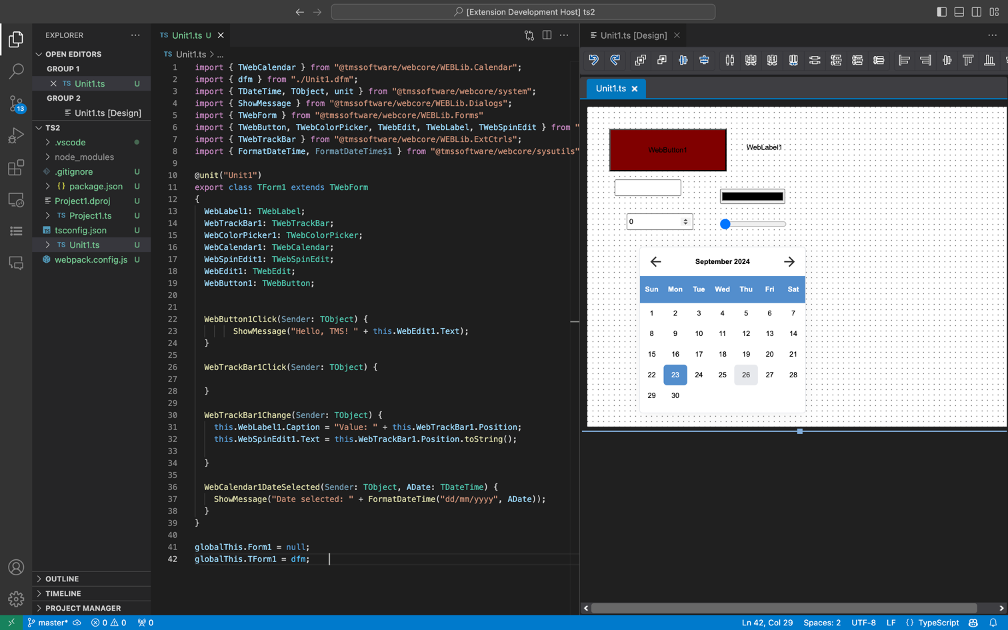
Task: Click the WebSpinEdit up/down stepper
Action: pos(685,221)
